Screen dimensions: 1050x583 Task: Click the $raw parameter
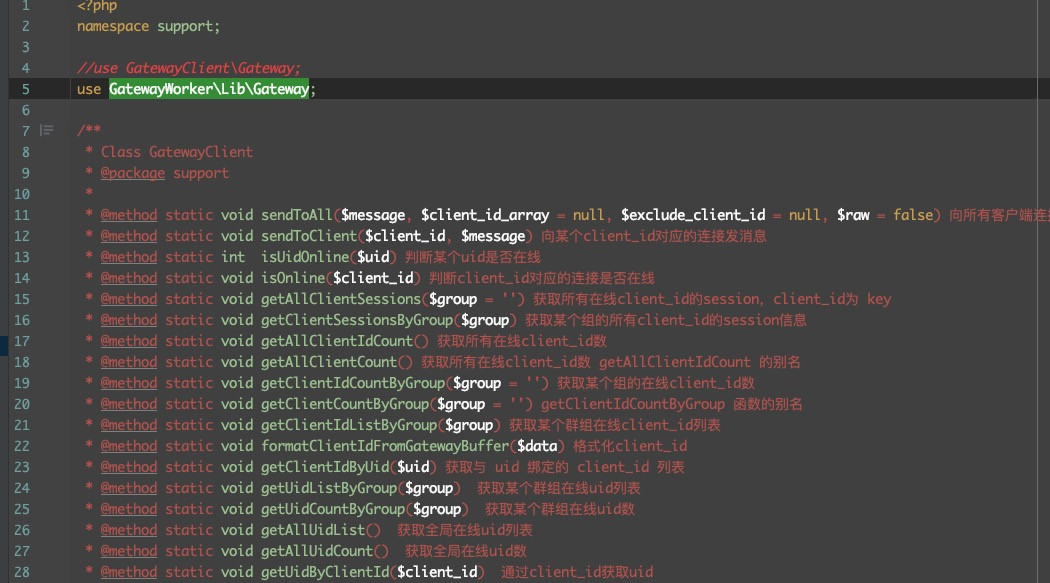(852, 215)
